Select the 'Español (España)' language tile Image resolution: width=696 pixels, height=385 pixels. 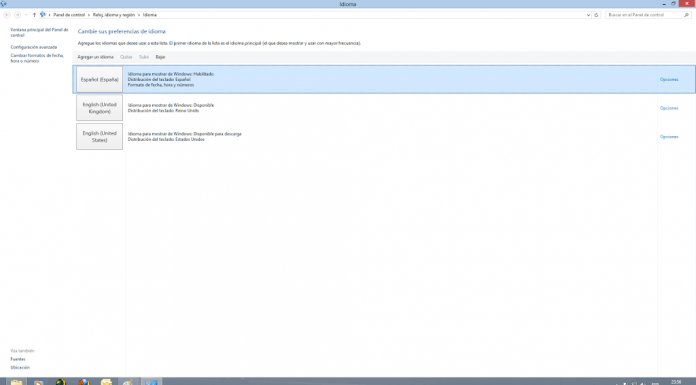[99, 79]
